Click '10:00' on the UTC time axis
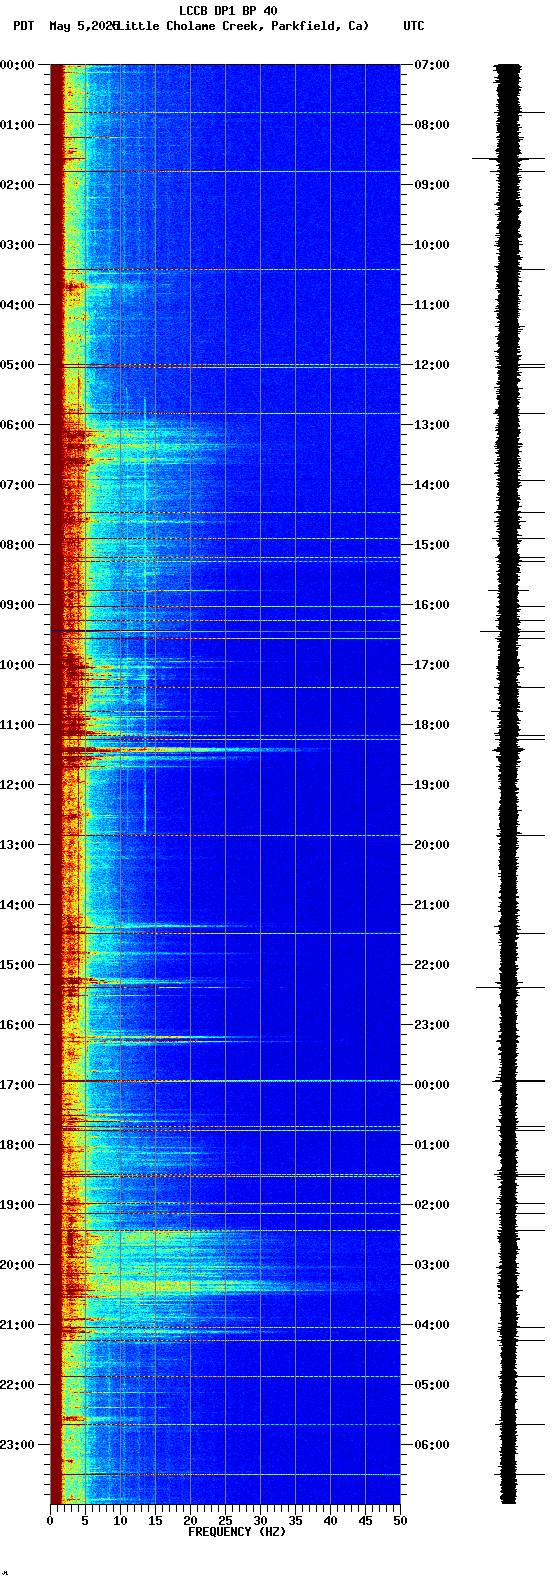Screen dimensions: 552x1584 [x=432, y=245]
